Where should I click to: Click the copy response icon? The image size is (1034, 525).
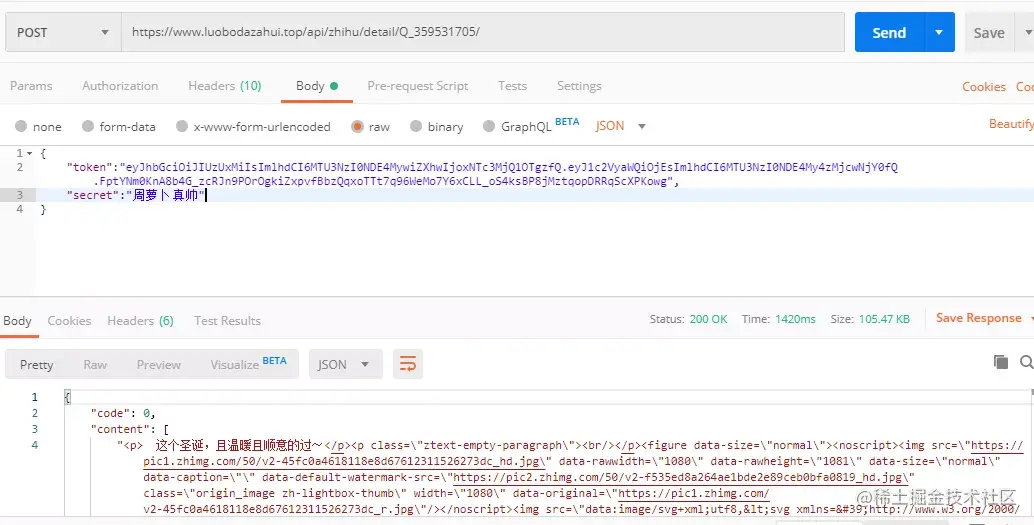pos(1000,361)
